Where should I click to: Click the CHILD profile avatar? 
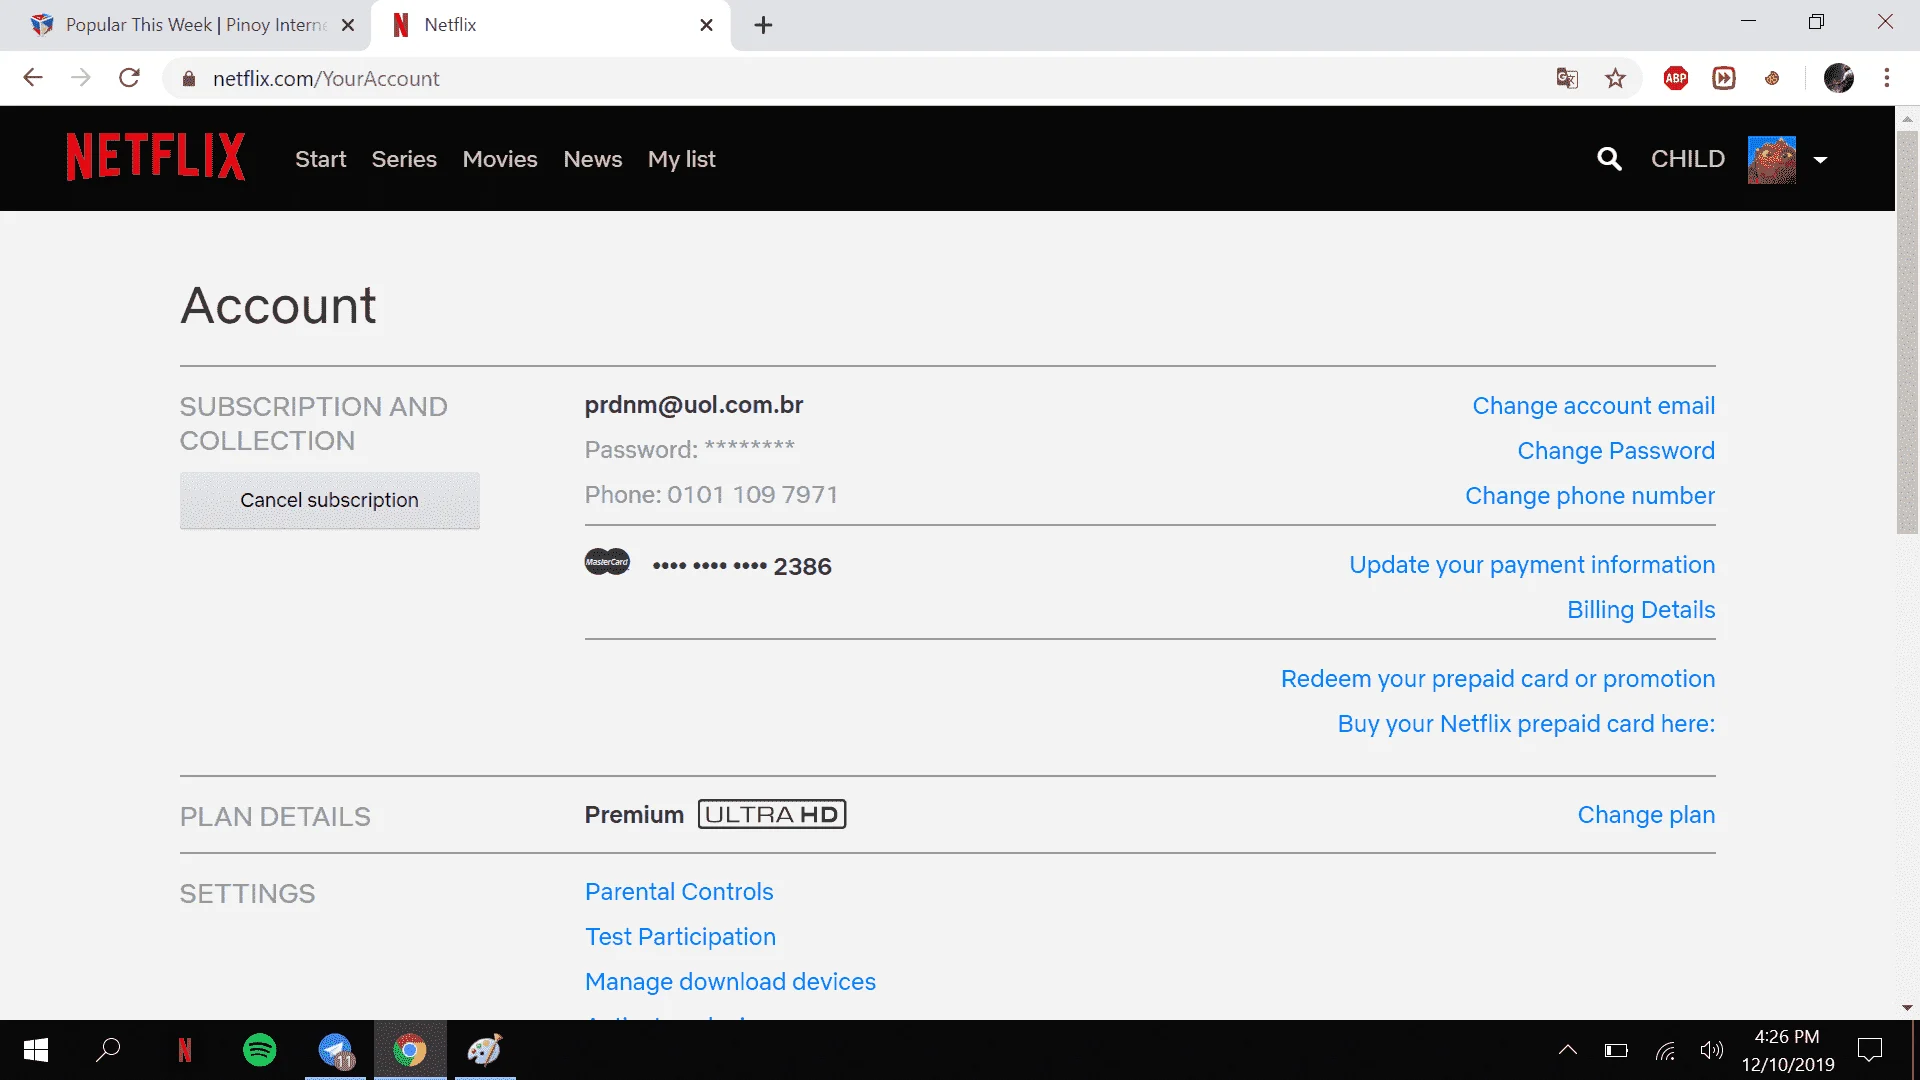(1771, 159)
